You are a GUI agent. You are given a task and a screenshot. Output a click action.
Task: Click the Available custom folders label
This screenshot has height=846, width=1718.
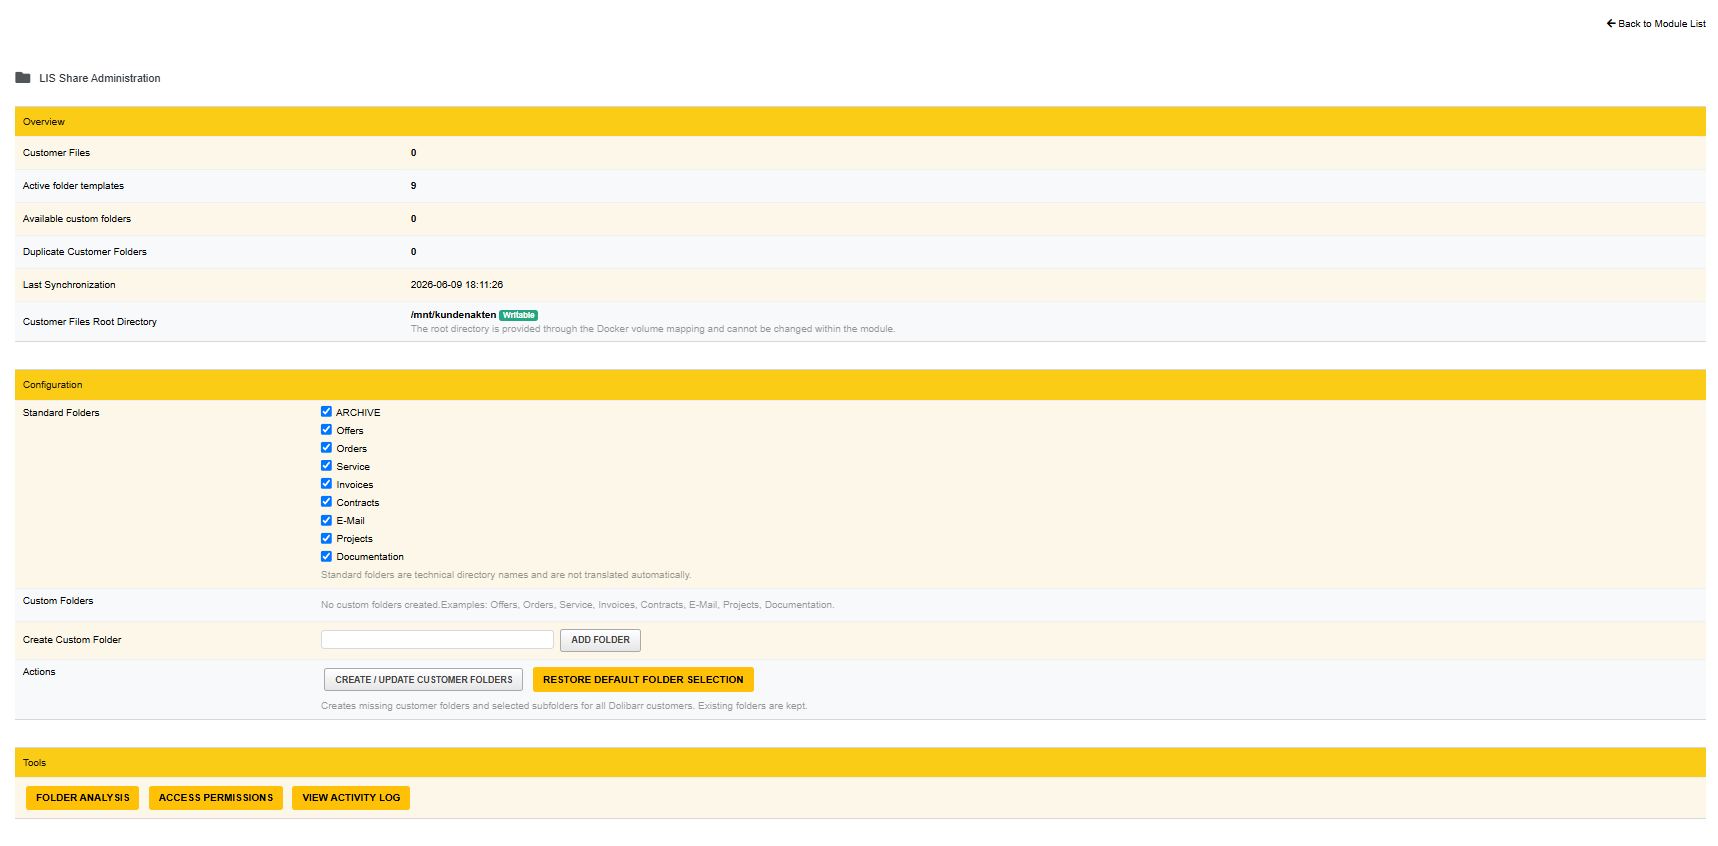(77, 219)
